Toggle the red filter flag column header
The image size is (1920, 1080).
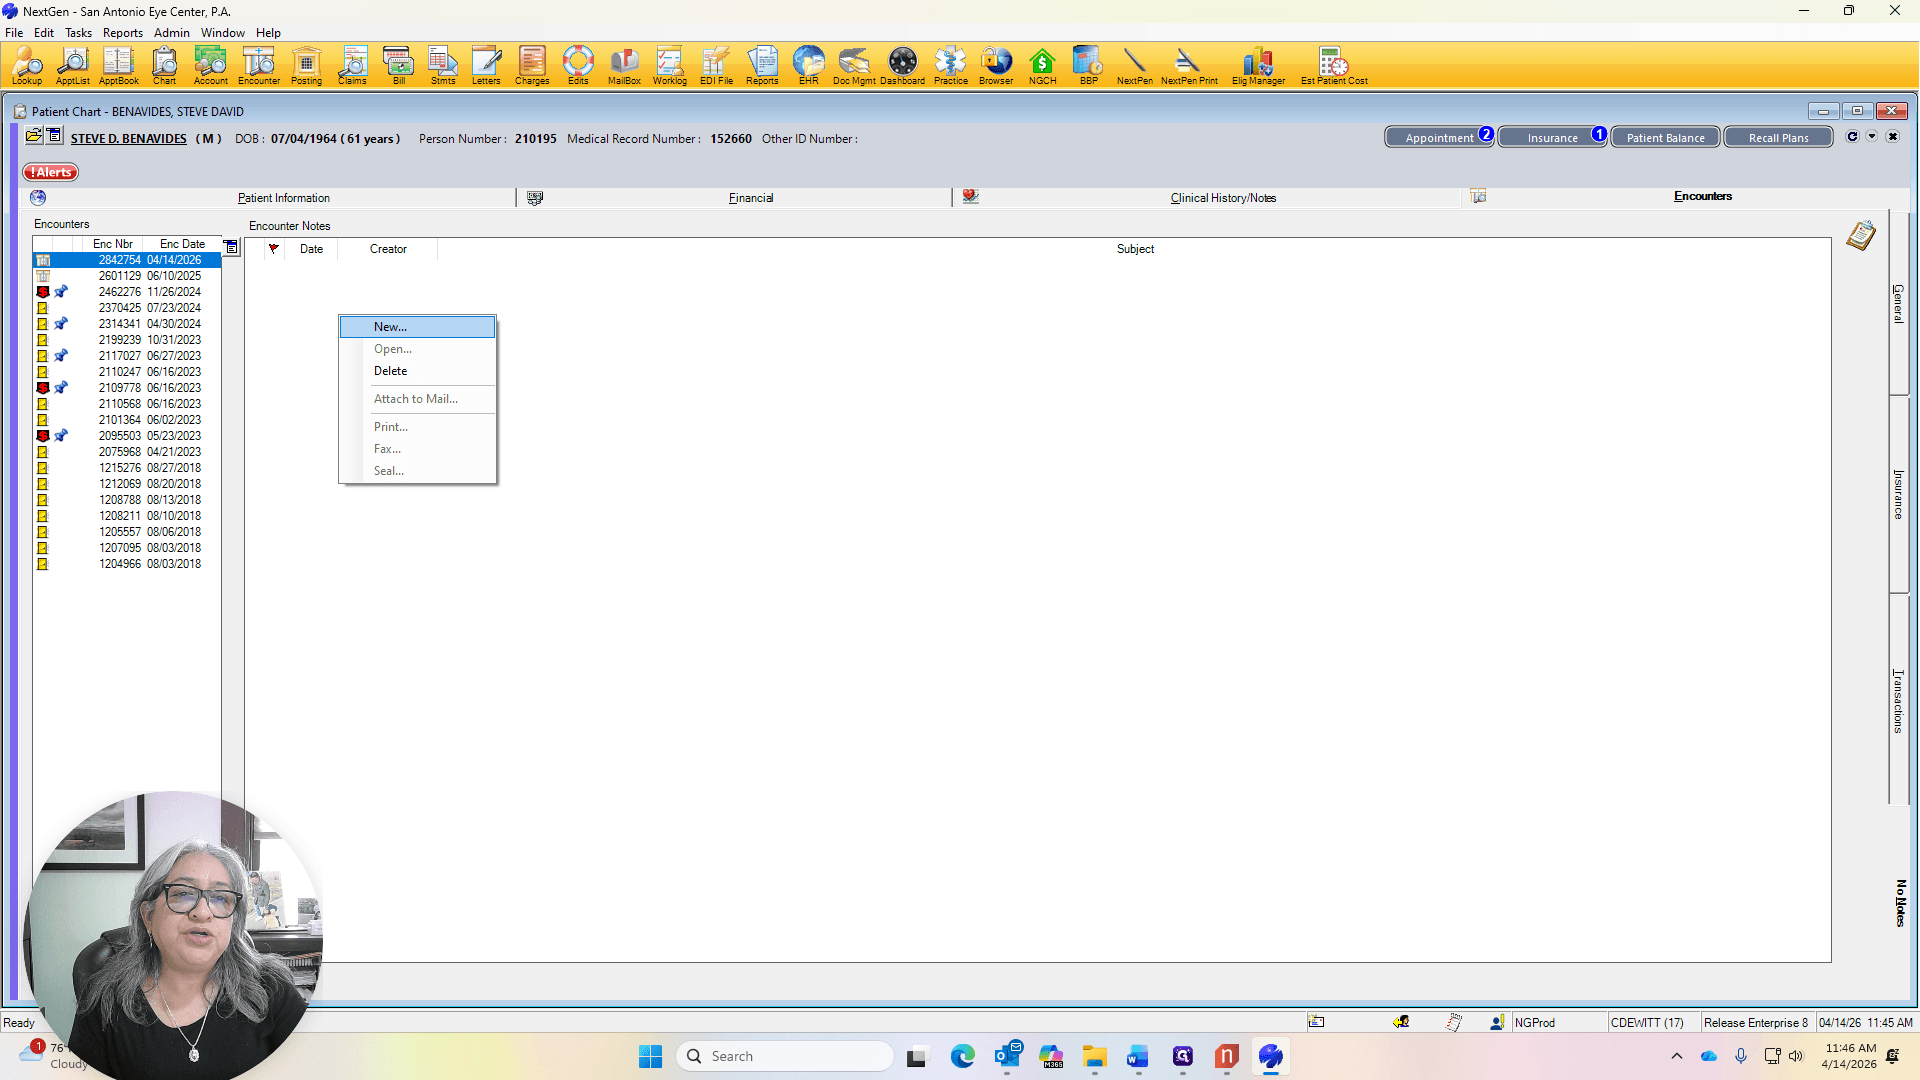click(x=273, y=249)
